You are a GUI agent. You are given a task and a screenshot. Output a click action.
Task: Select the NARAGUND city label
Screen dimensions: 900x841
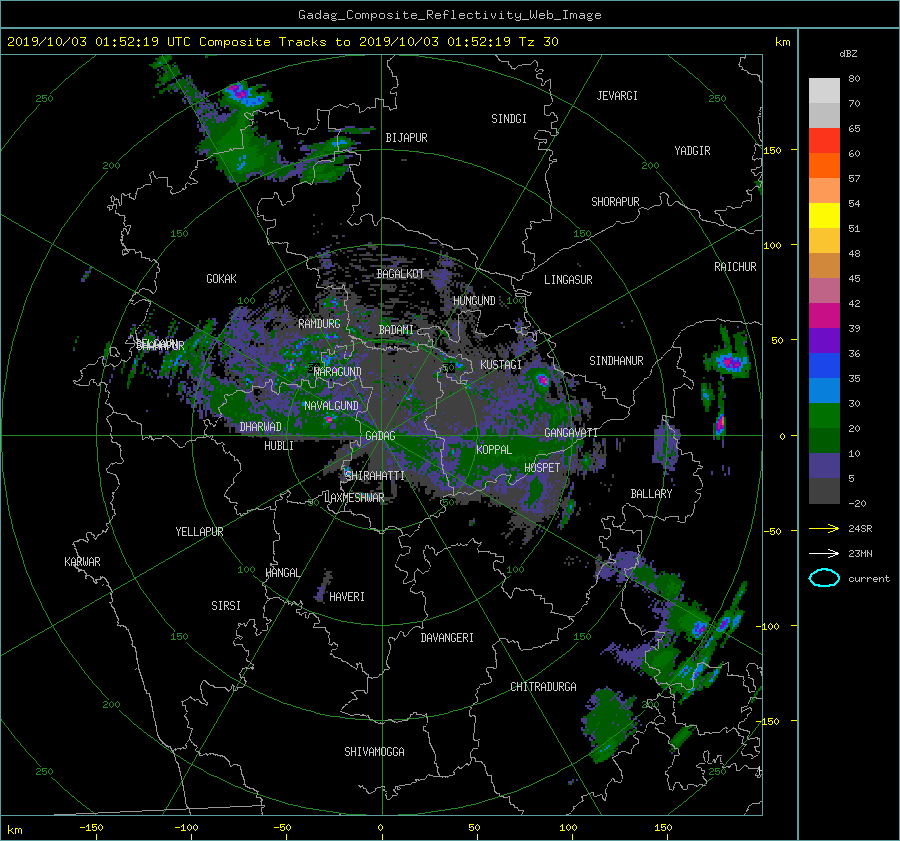[x=338, y=372]
